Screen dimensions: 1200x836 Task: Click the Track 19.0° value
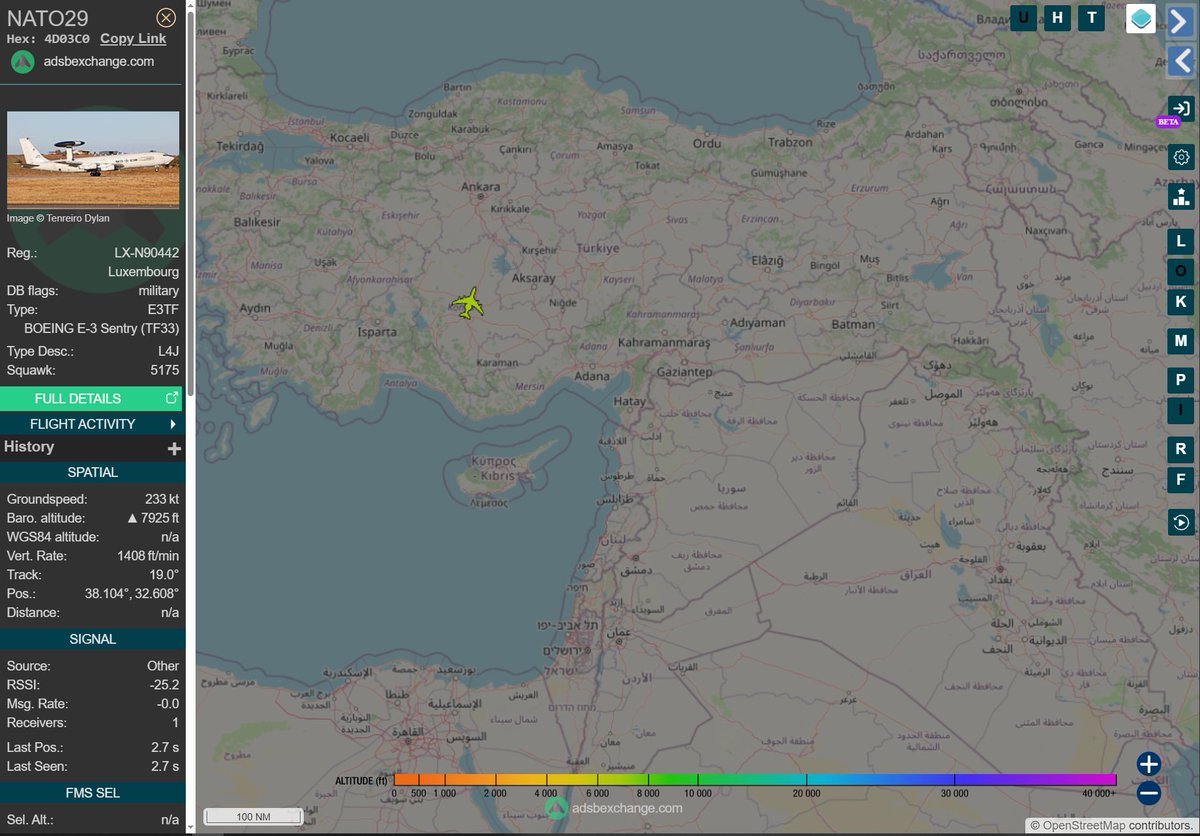coord(163,575)
